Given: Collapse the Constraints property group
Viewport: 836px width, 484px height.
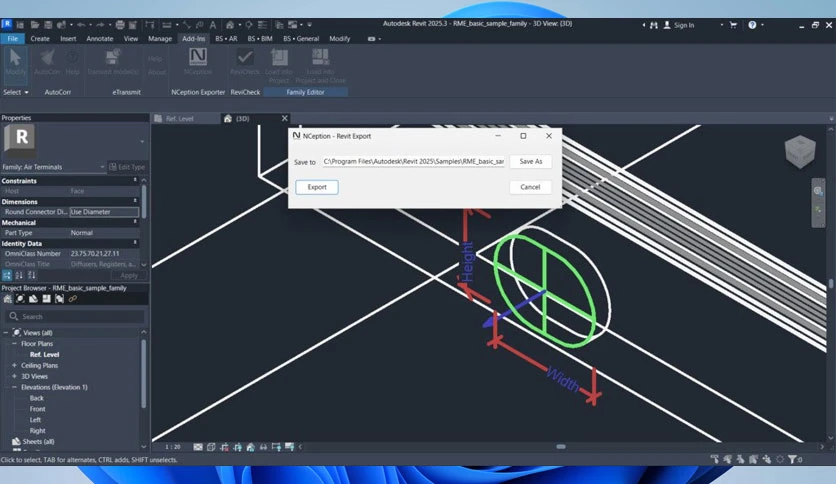Looking at the screenshot, I should click(x=135, y=181).
